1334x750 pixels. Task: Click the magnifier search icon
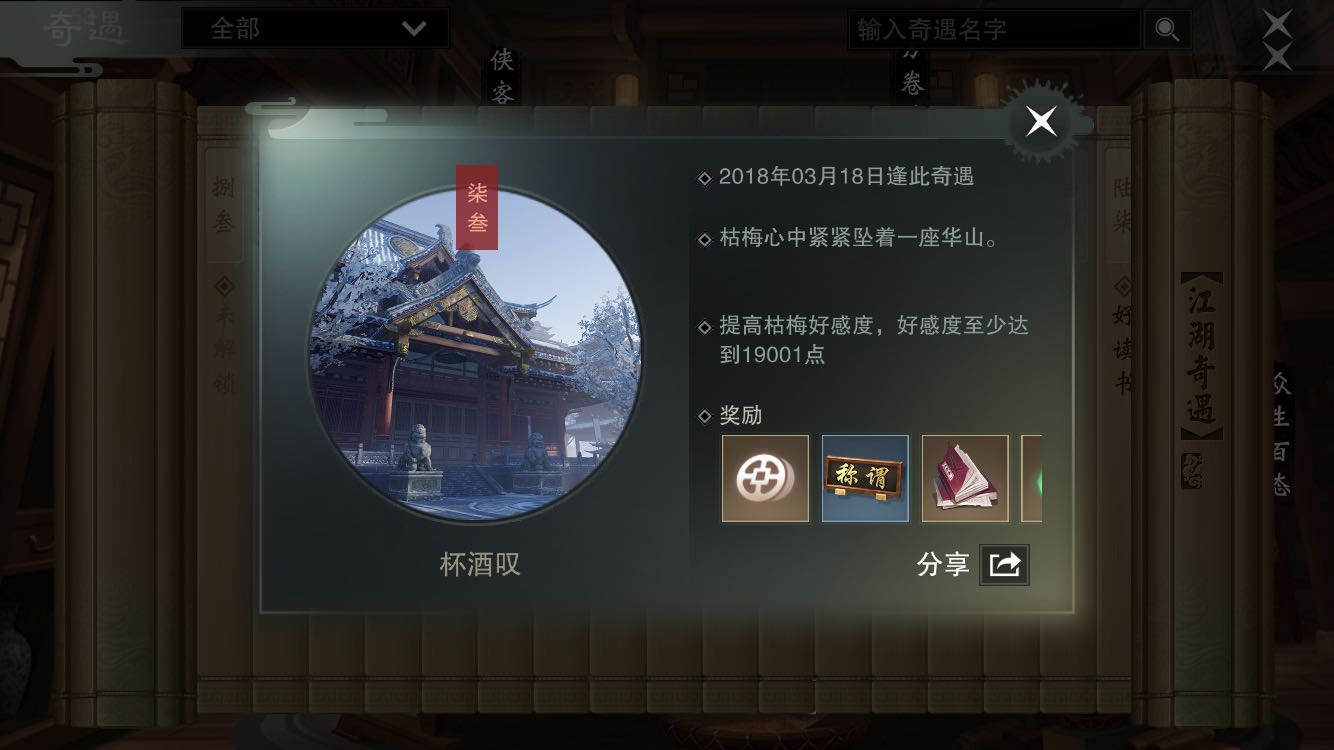coord(1167,30)
